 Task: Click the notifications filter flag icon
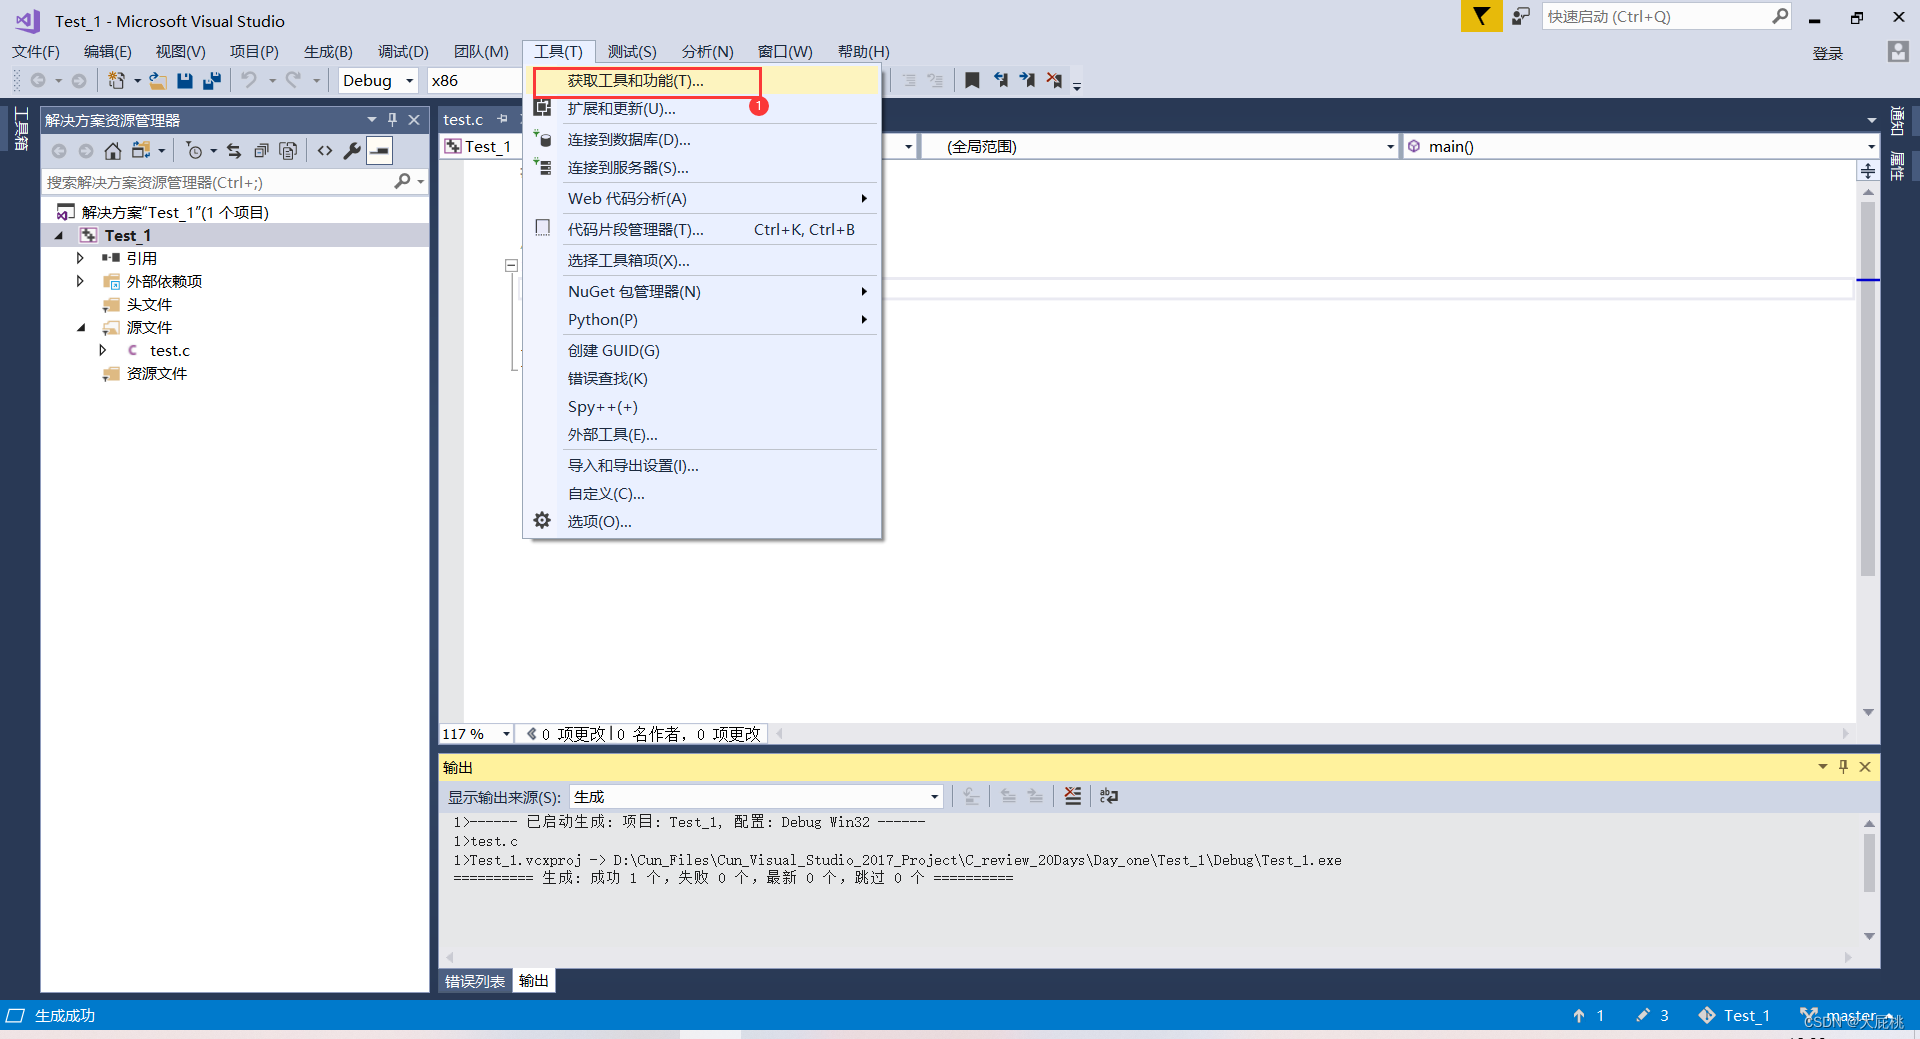1481,16
